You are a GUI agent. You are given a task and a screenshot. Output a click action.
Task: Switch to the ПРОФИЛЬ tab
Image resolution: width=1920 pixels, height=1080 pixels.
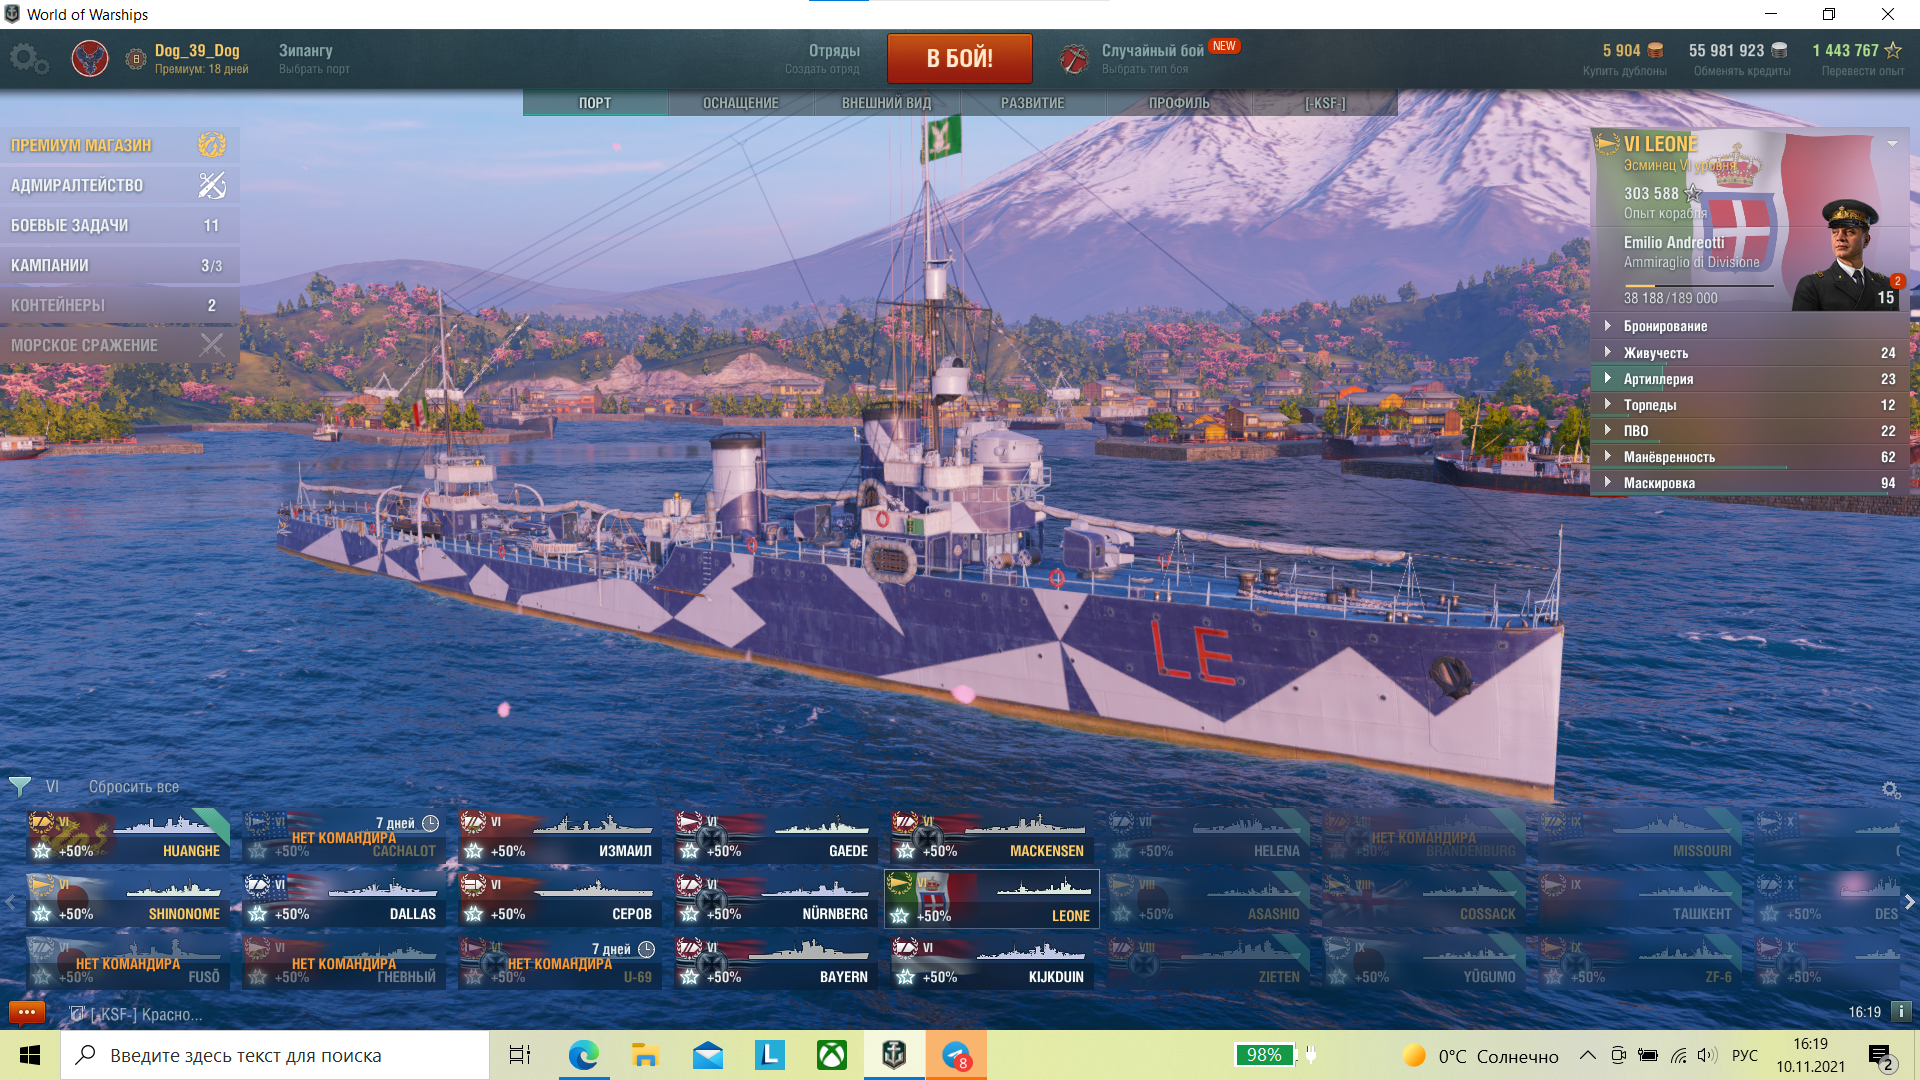coord(1179,103)
